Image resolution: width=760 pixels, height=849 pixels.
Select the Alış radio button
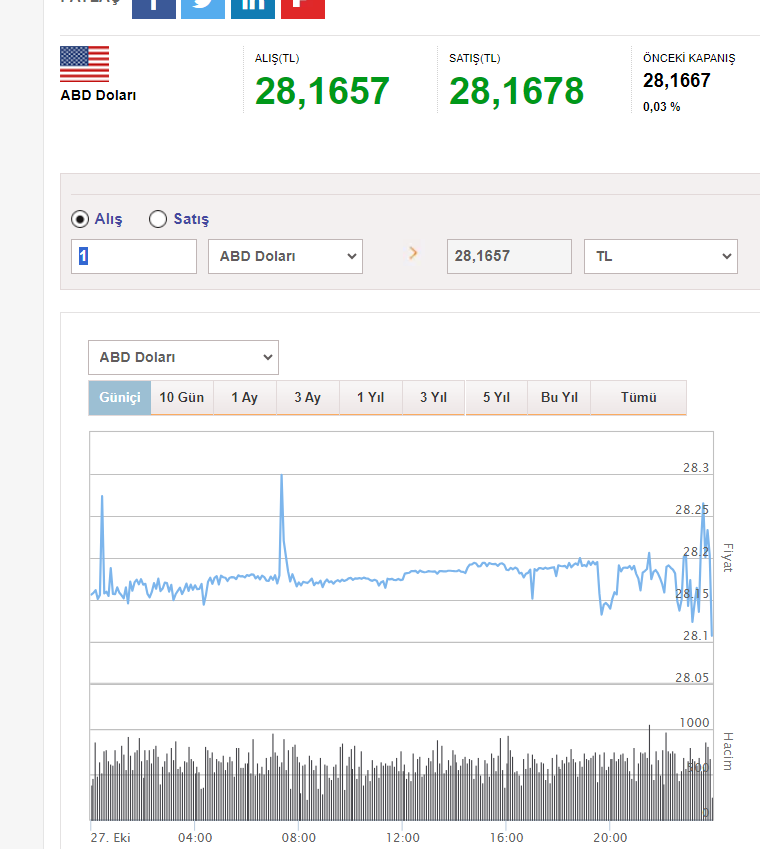pyautogui.click(x=80, y=219)
